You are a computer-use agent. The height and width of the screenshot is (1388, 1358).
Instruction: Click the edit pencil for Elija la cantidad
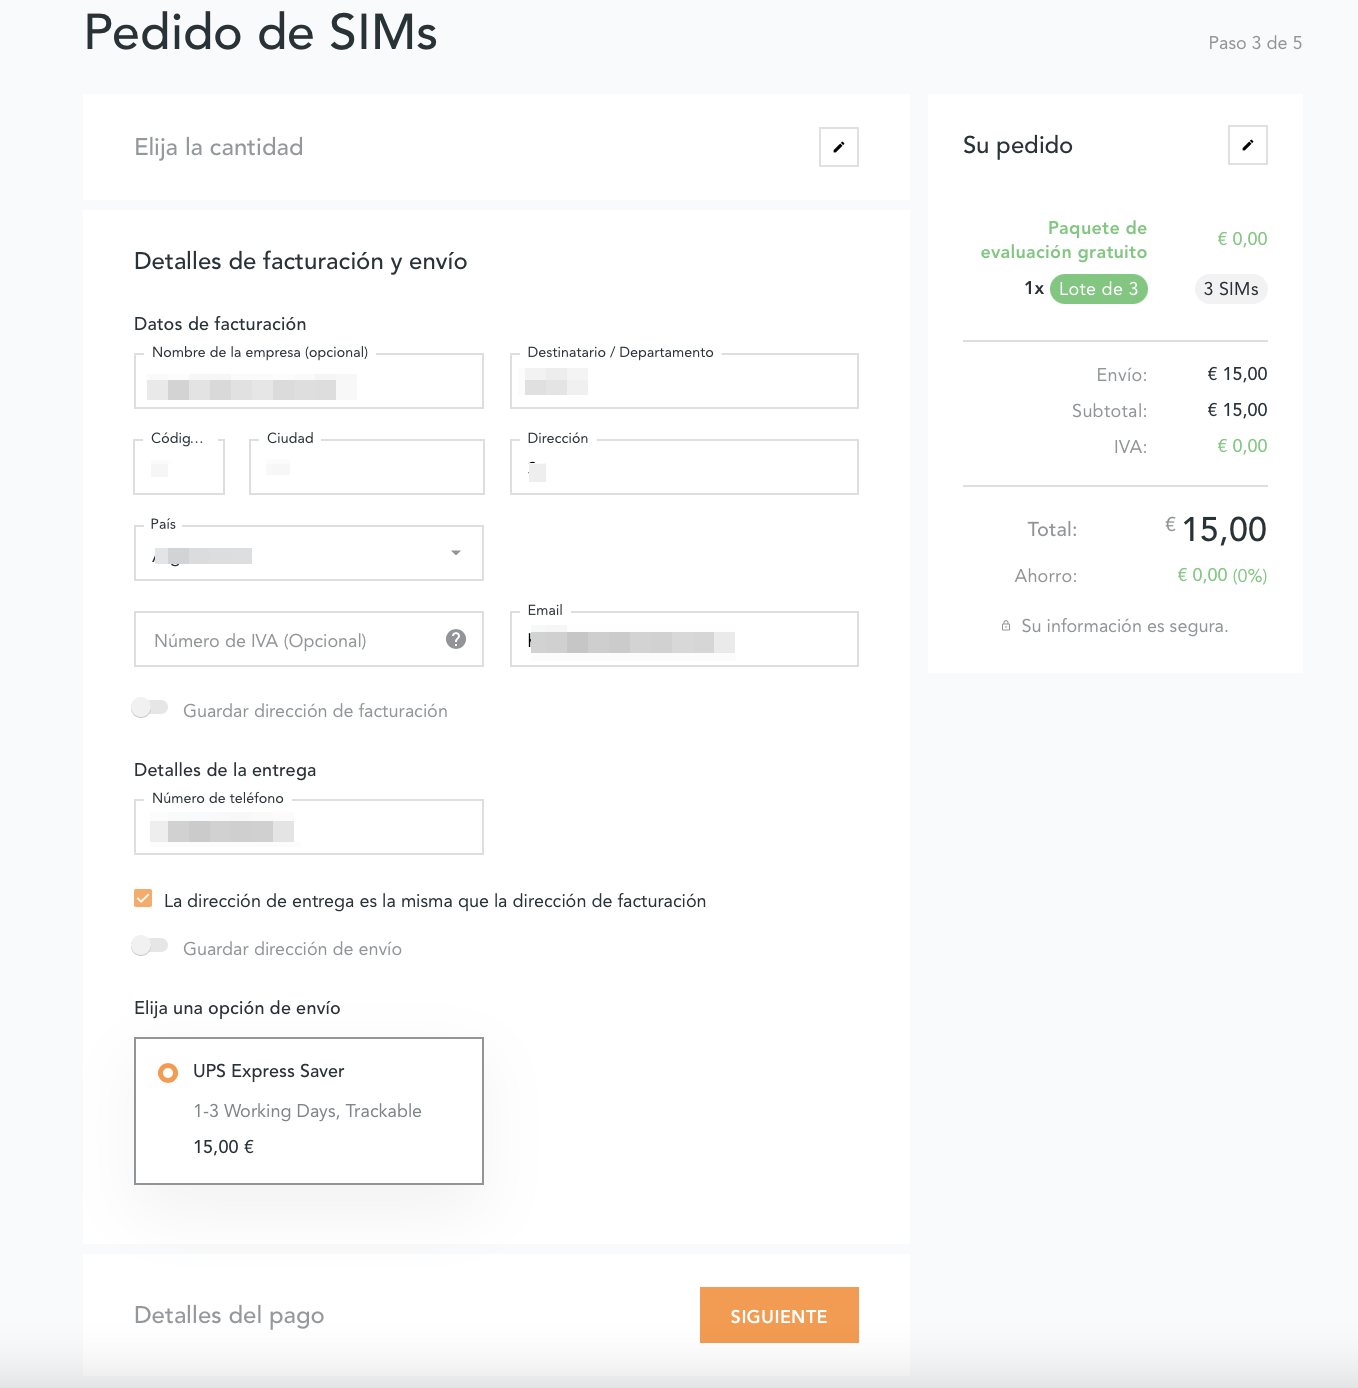(x=838, y=147)
